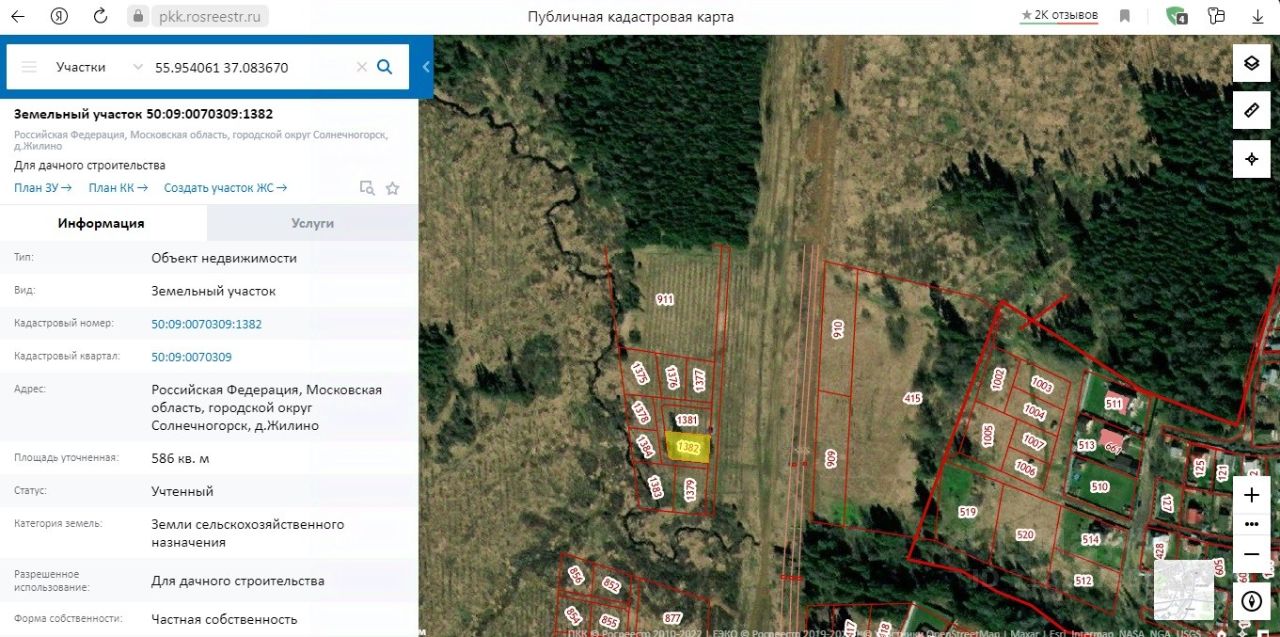Open the green shield protection extension

(1176, 16)
